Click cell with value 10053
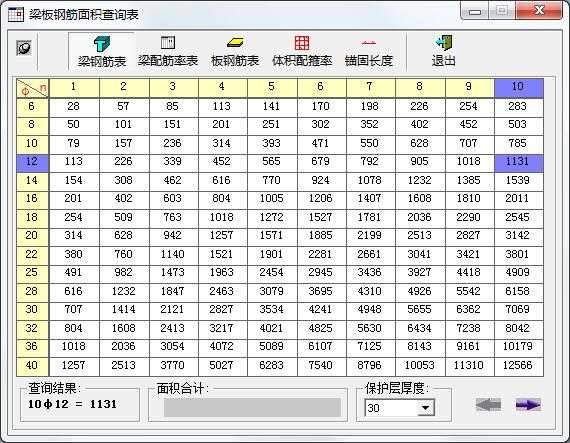This screenshot has height=443, width=570. point(420,366)
